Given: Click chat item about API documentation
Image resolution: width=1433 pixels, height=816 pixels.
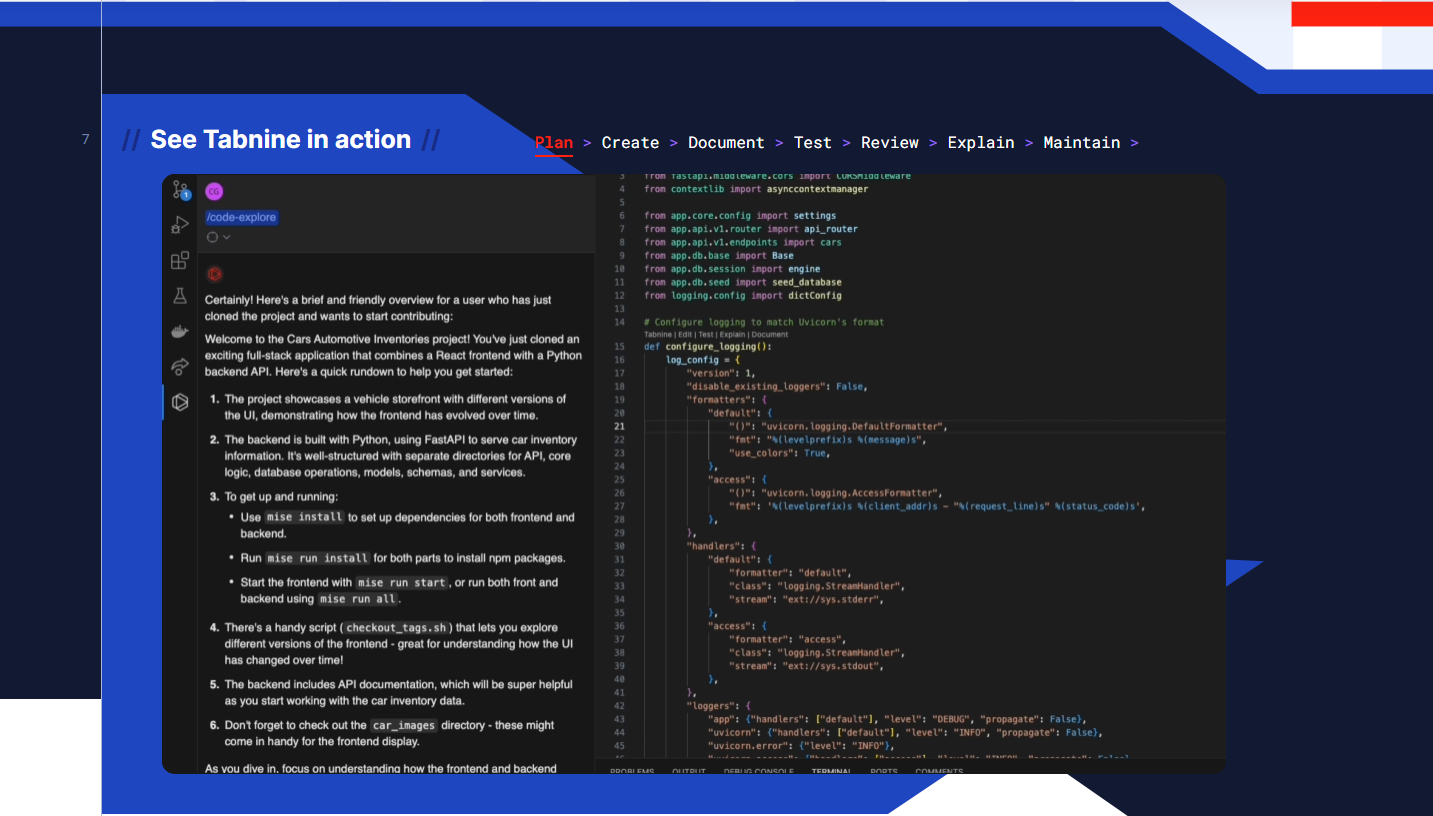Looking at the screenshot, I should (x=398, y=693).
